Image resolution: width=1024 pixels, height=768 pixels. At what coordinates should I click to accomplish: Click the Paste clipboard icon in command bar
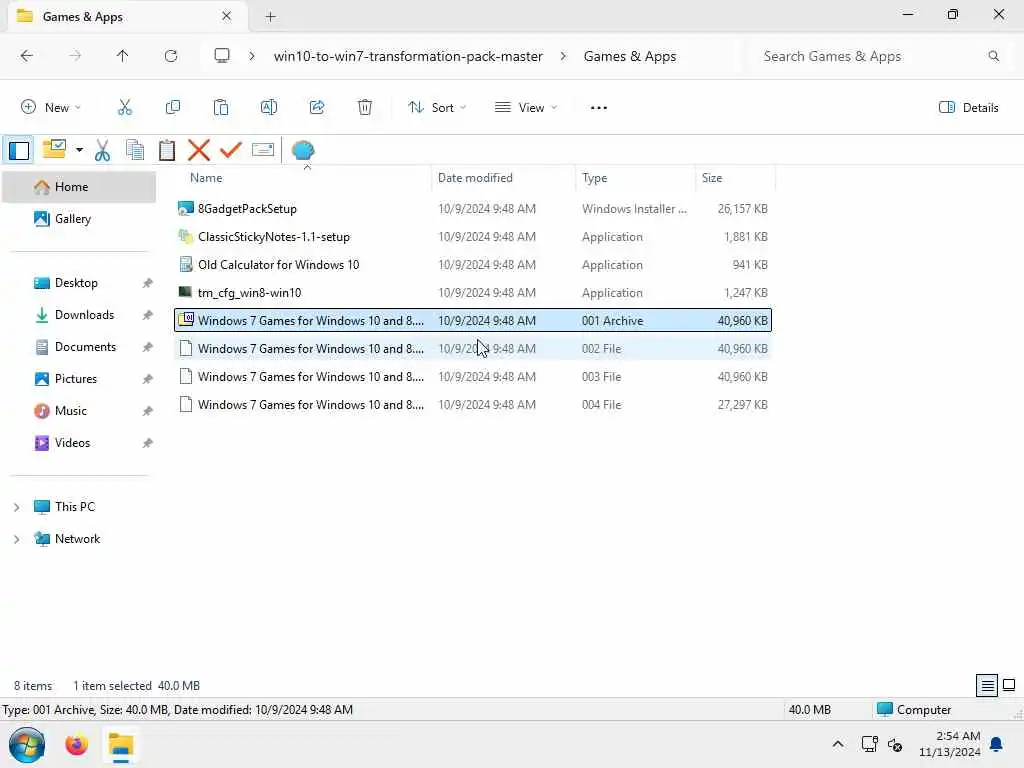pyautogui.click(x=221, y=108)
